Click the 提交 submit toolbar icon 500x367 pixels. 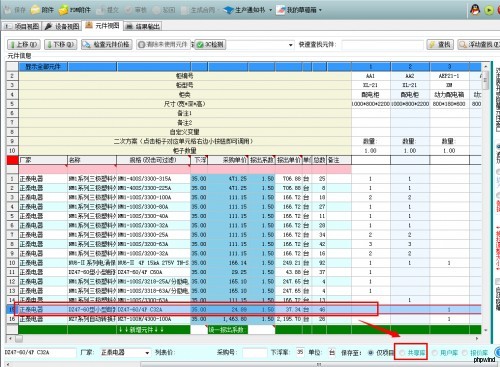click(100, 10)
